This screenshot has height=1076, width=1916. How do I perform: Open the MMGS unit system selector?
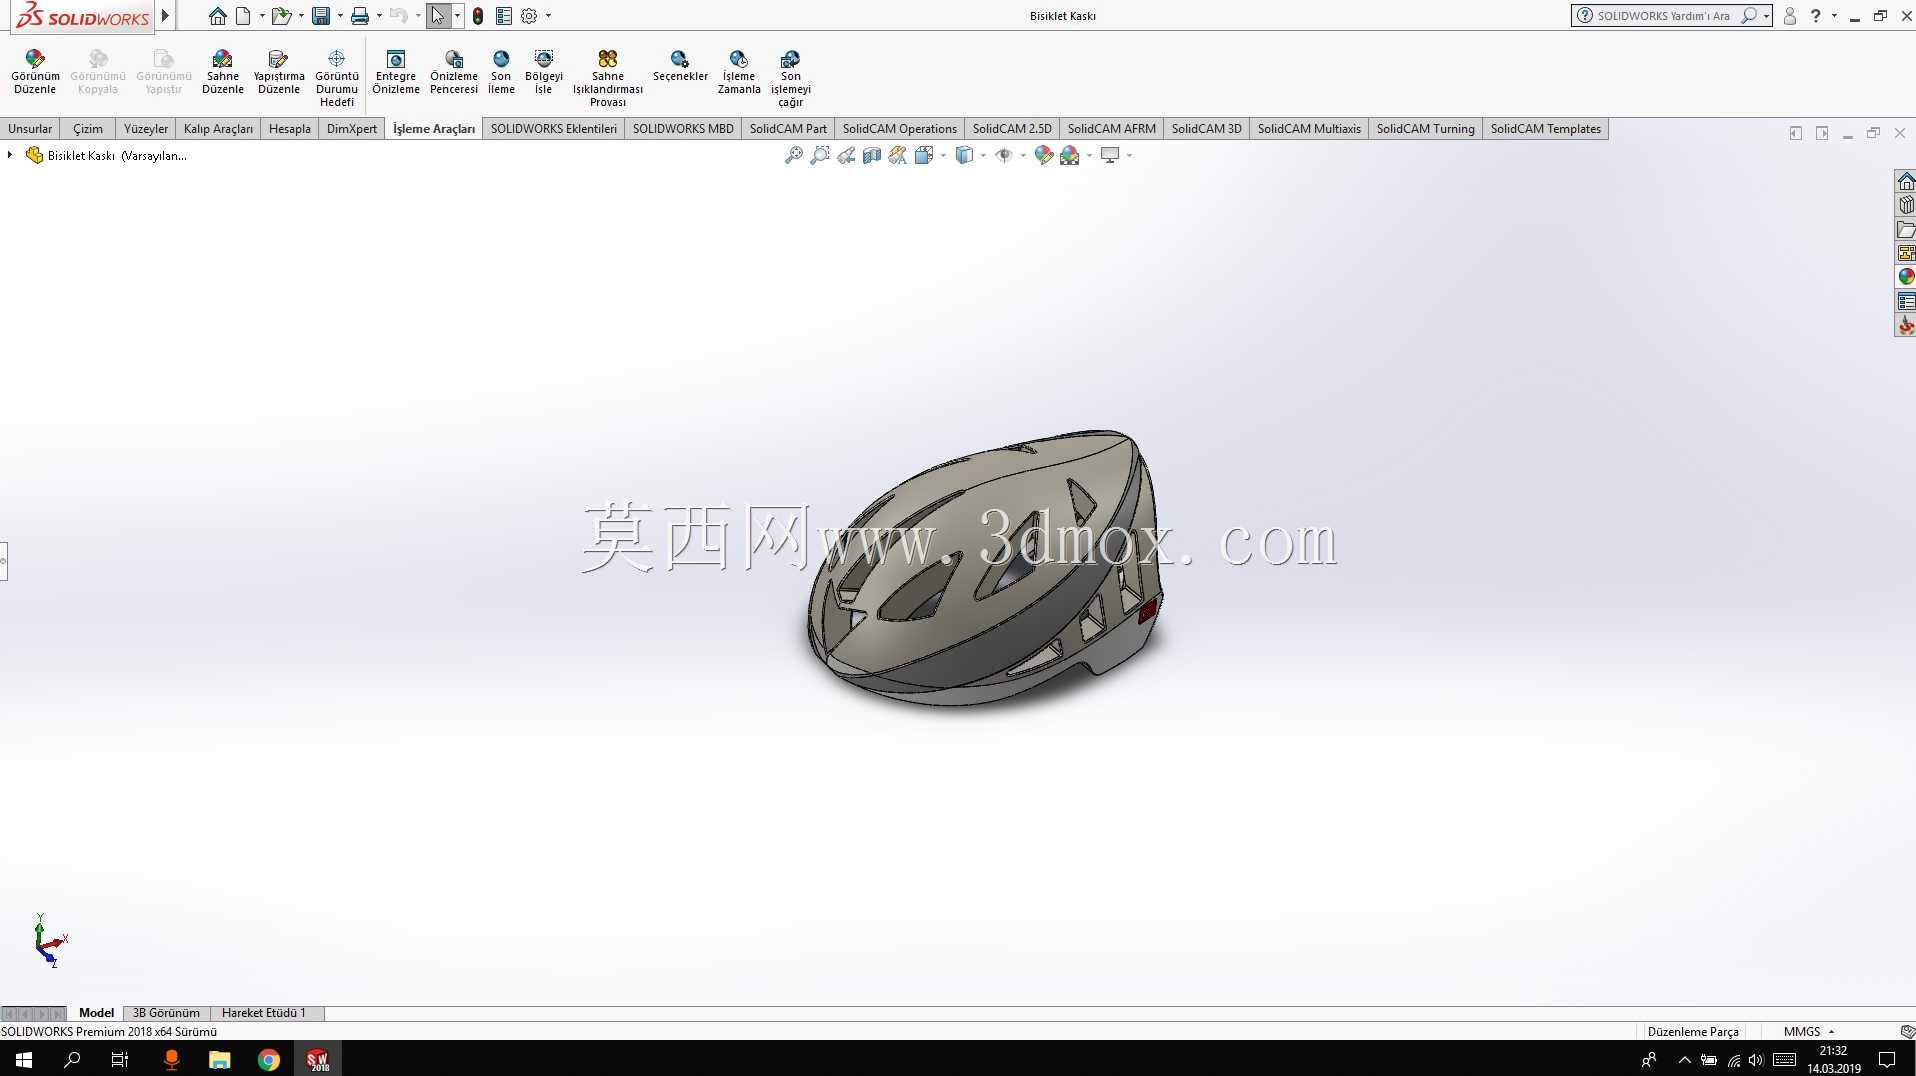tap(1809, 1032)
